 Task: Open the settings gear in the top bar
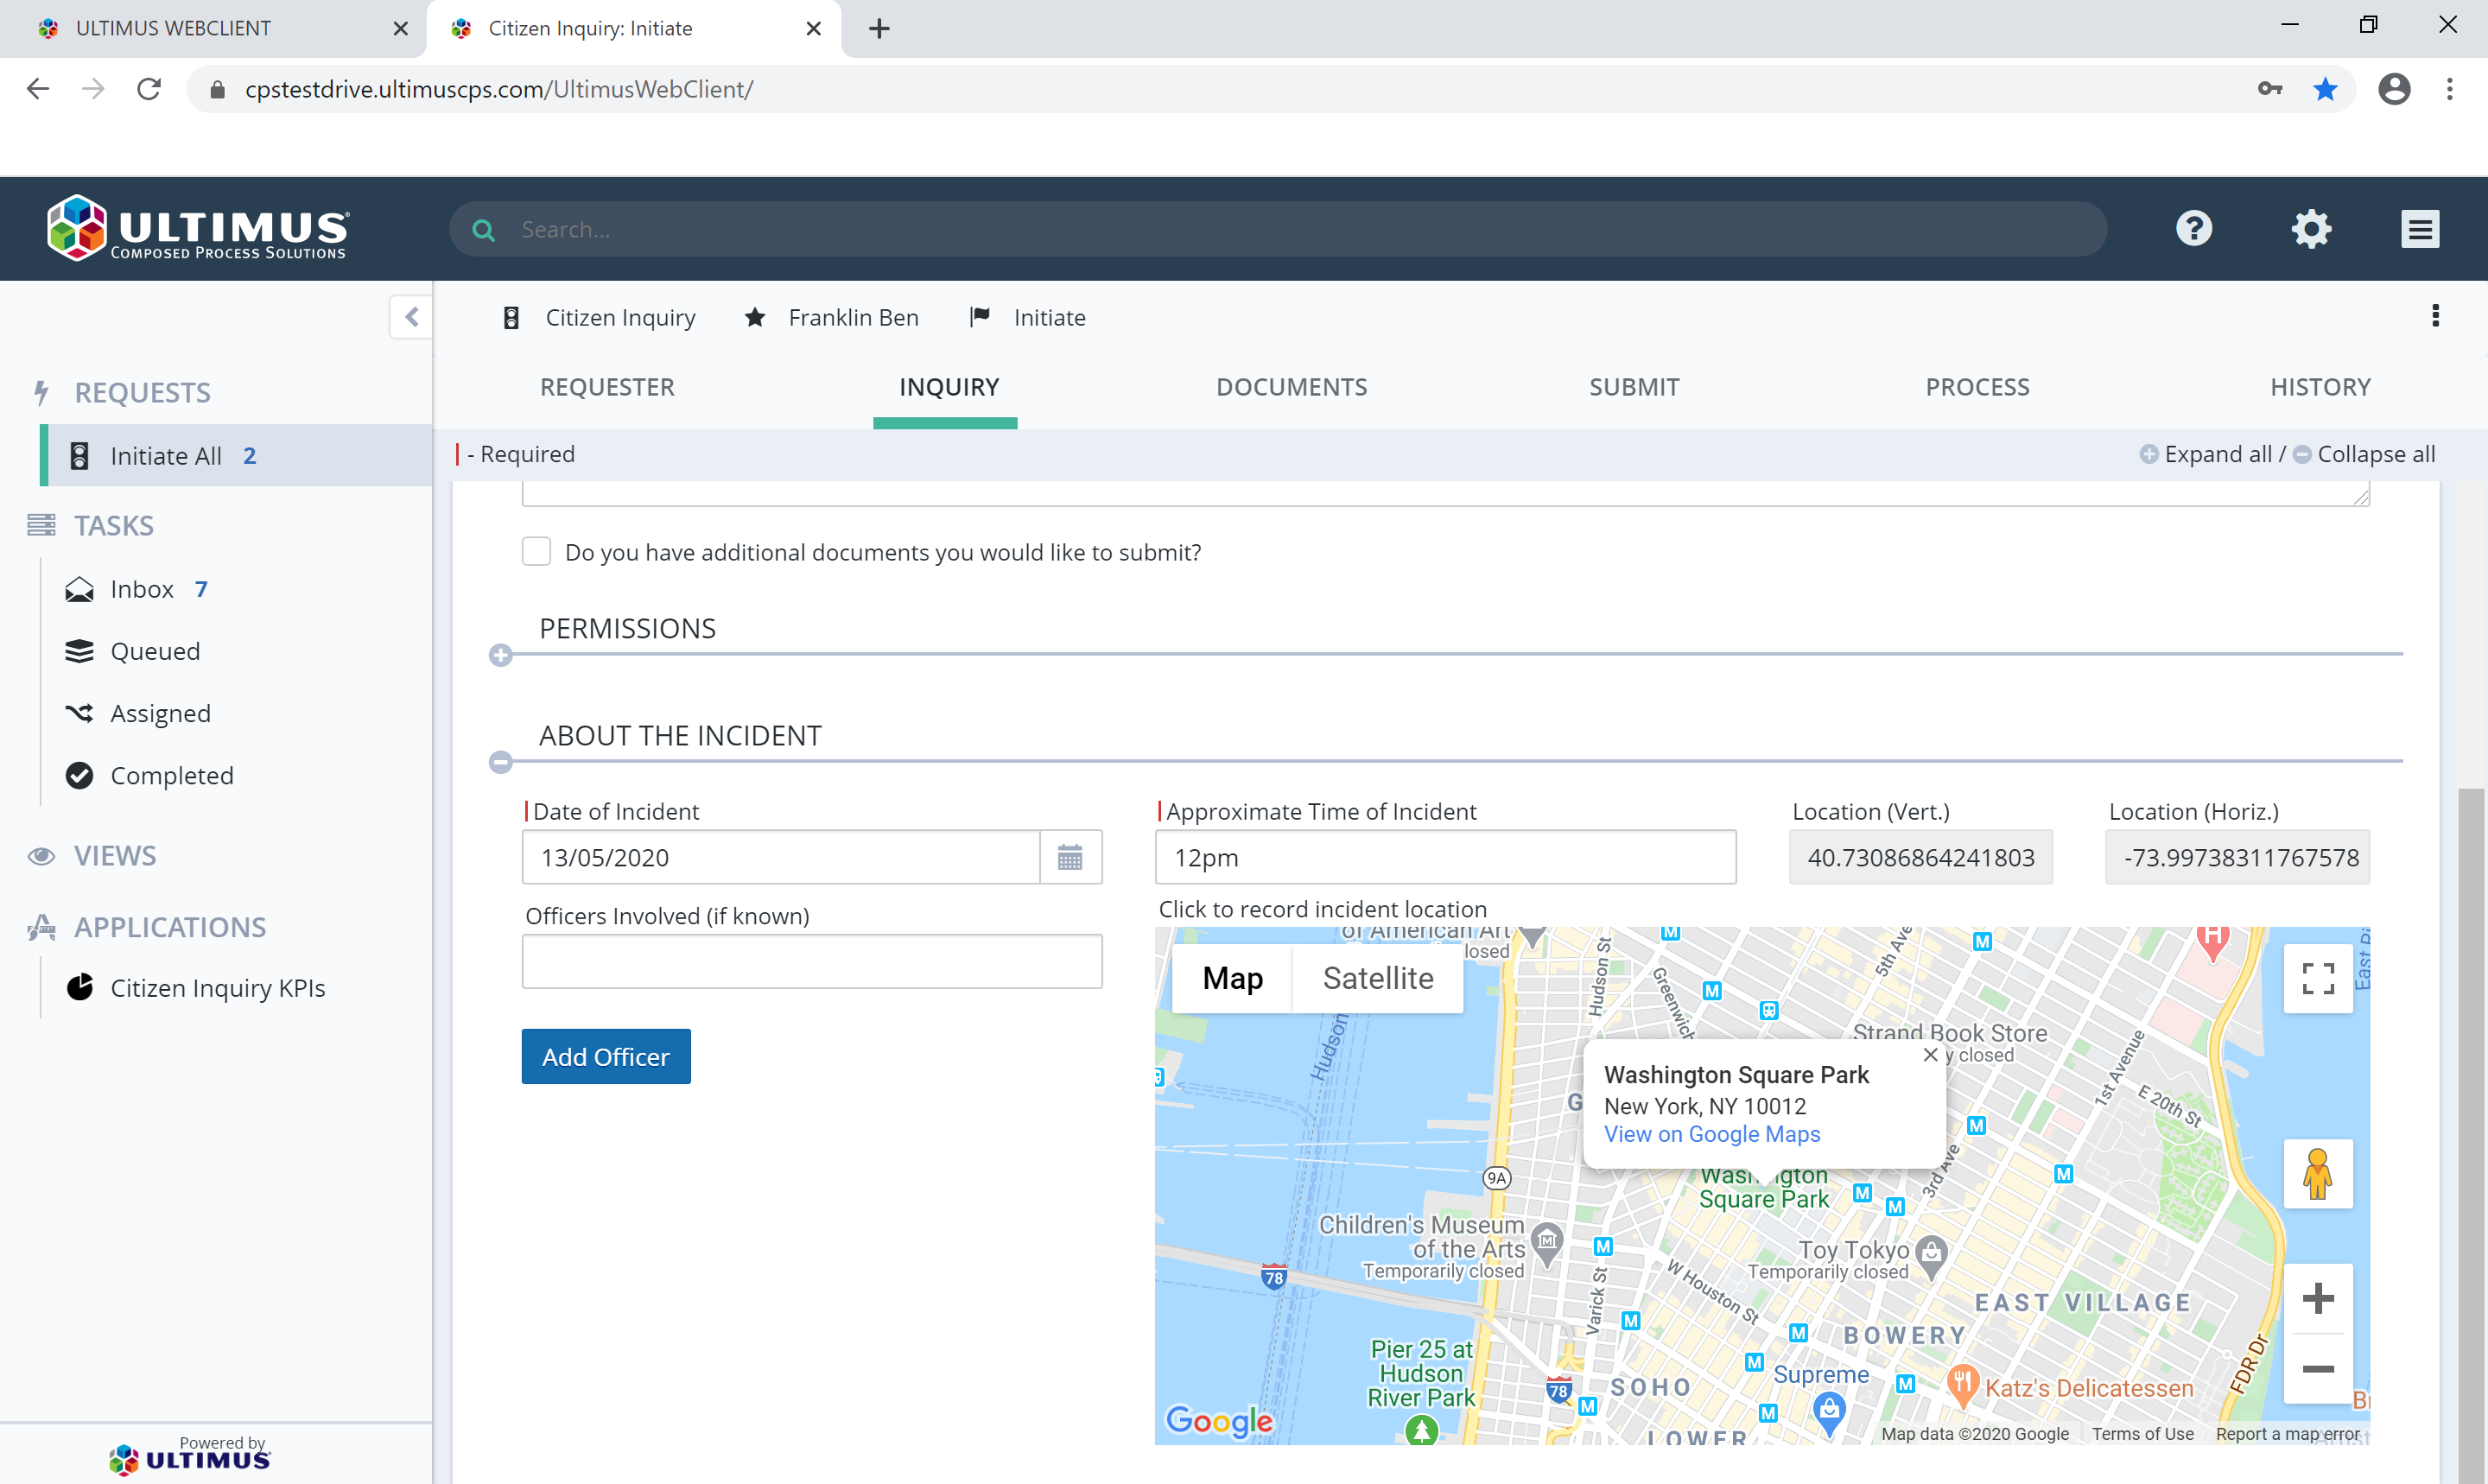tap(2311, 228)
